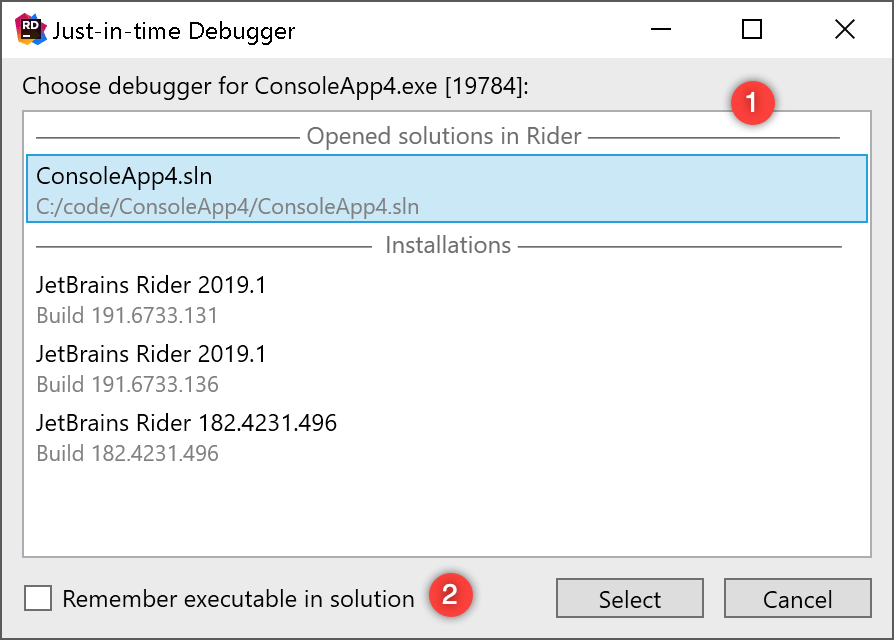894x640 pixels.
Task: Maximize the Just-in-time Debugger window
Action: [x=752, y=30]
